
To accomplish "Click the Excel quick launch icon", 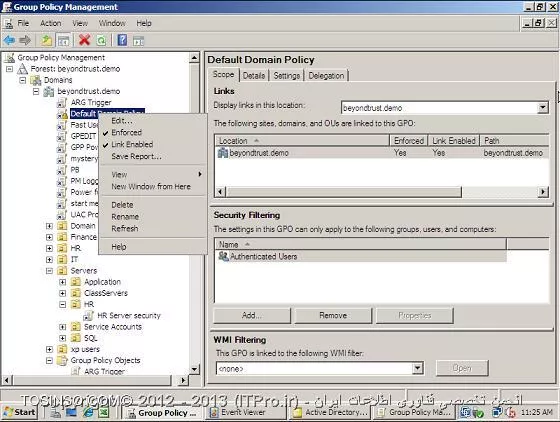I will click(103, 412).
